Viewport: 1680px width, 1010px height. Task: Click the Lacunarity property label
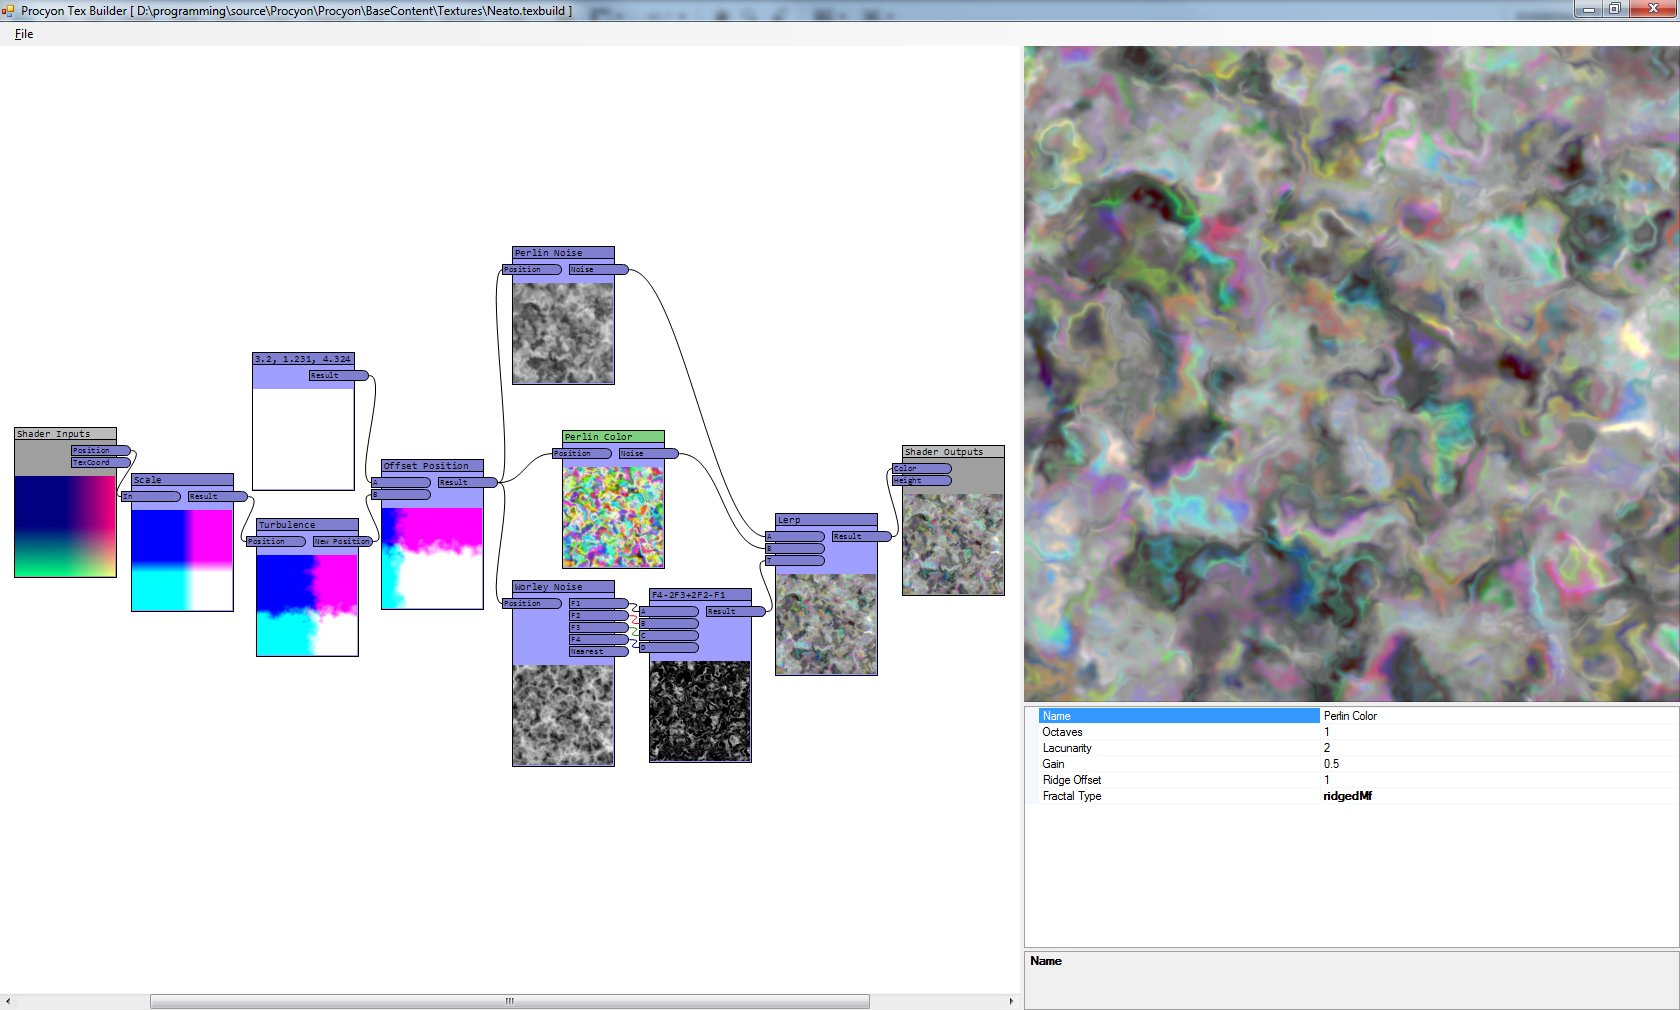tap(1067, 748)
